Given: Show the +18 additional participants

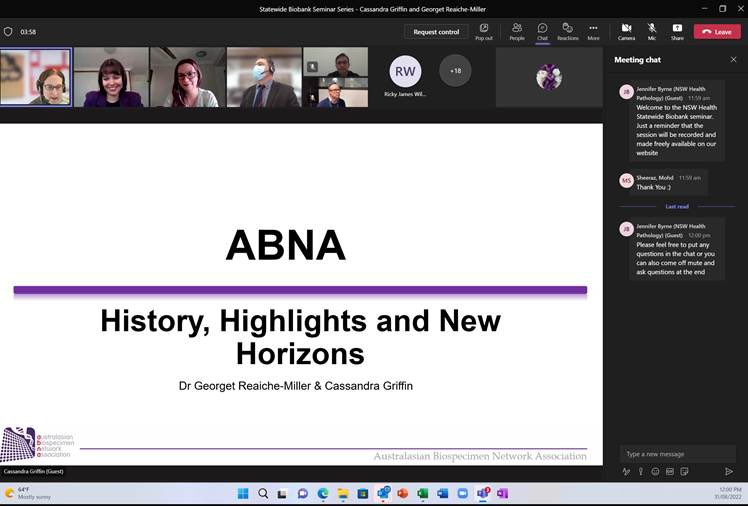Looking at the screenshot, I should (455, 71).
